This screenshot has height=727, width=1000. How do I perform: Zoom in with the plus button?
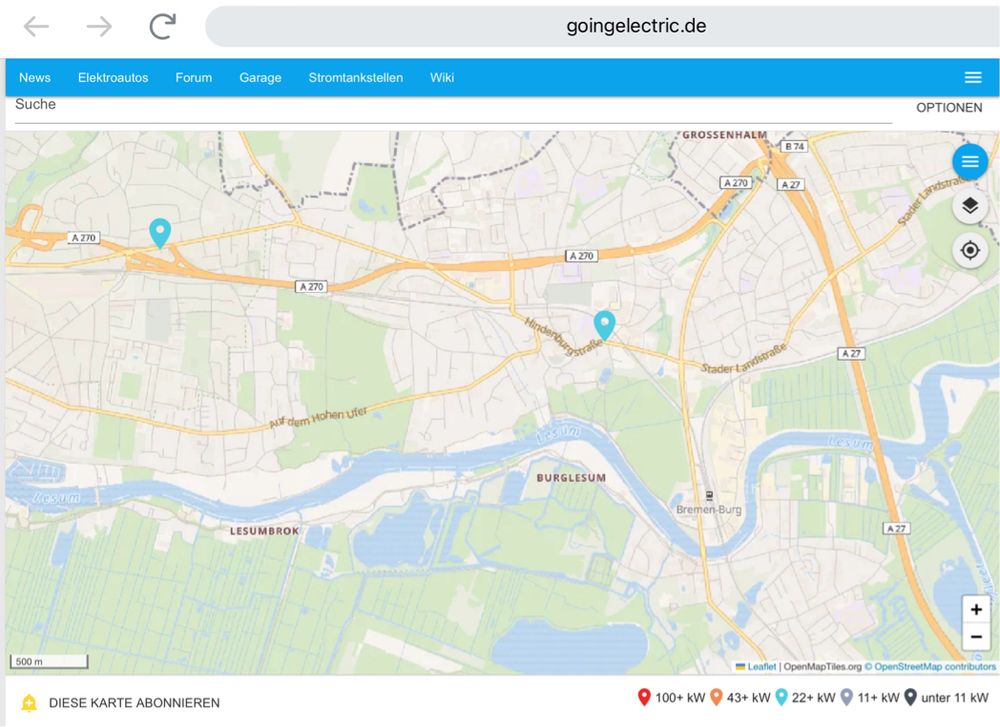[976, 608]
